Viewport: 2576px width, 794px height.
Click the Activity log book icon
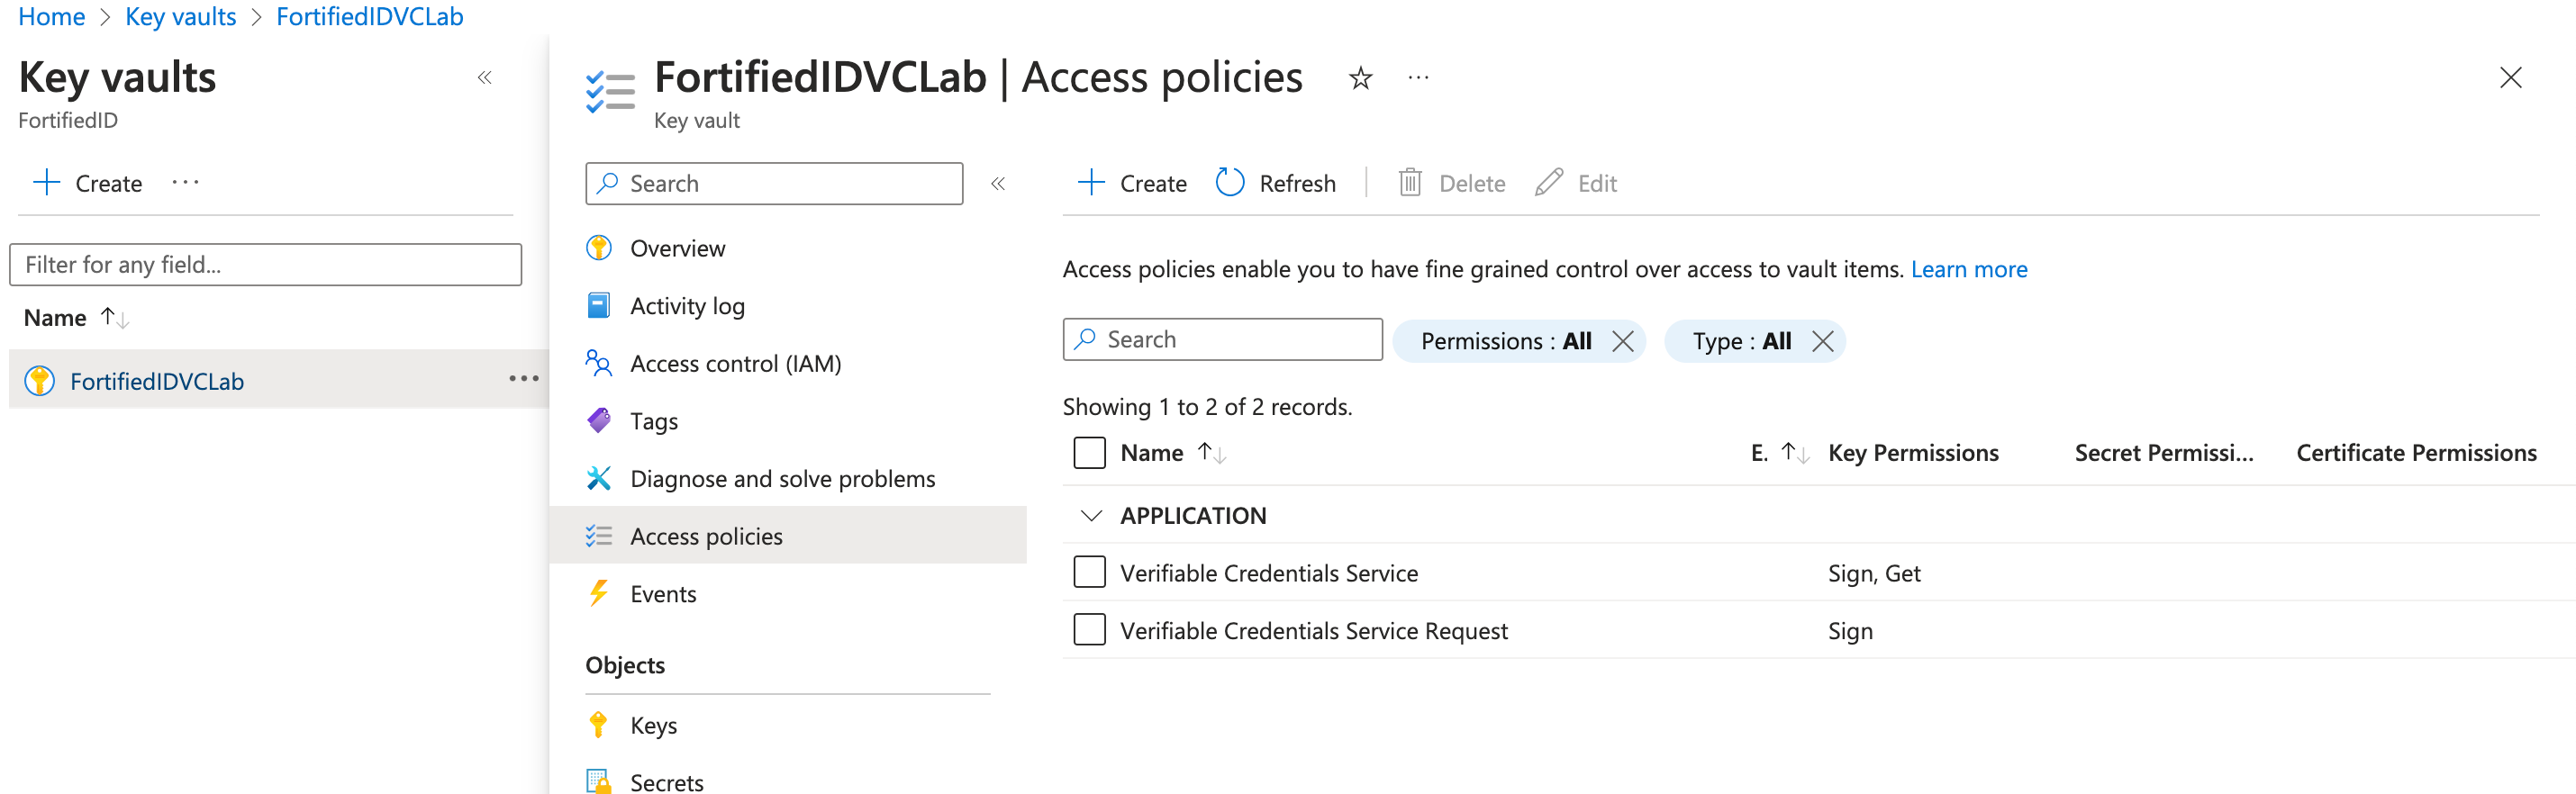point(599,306)
